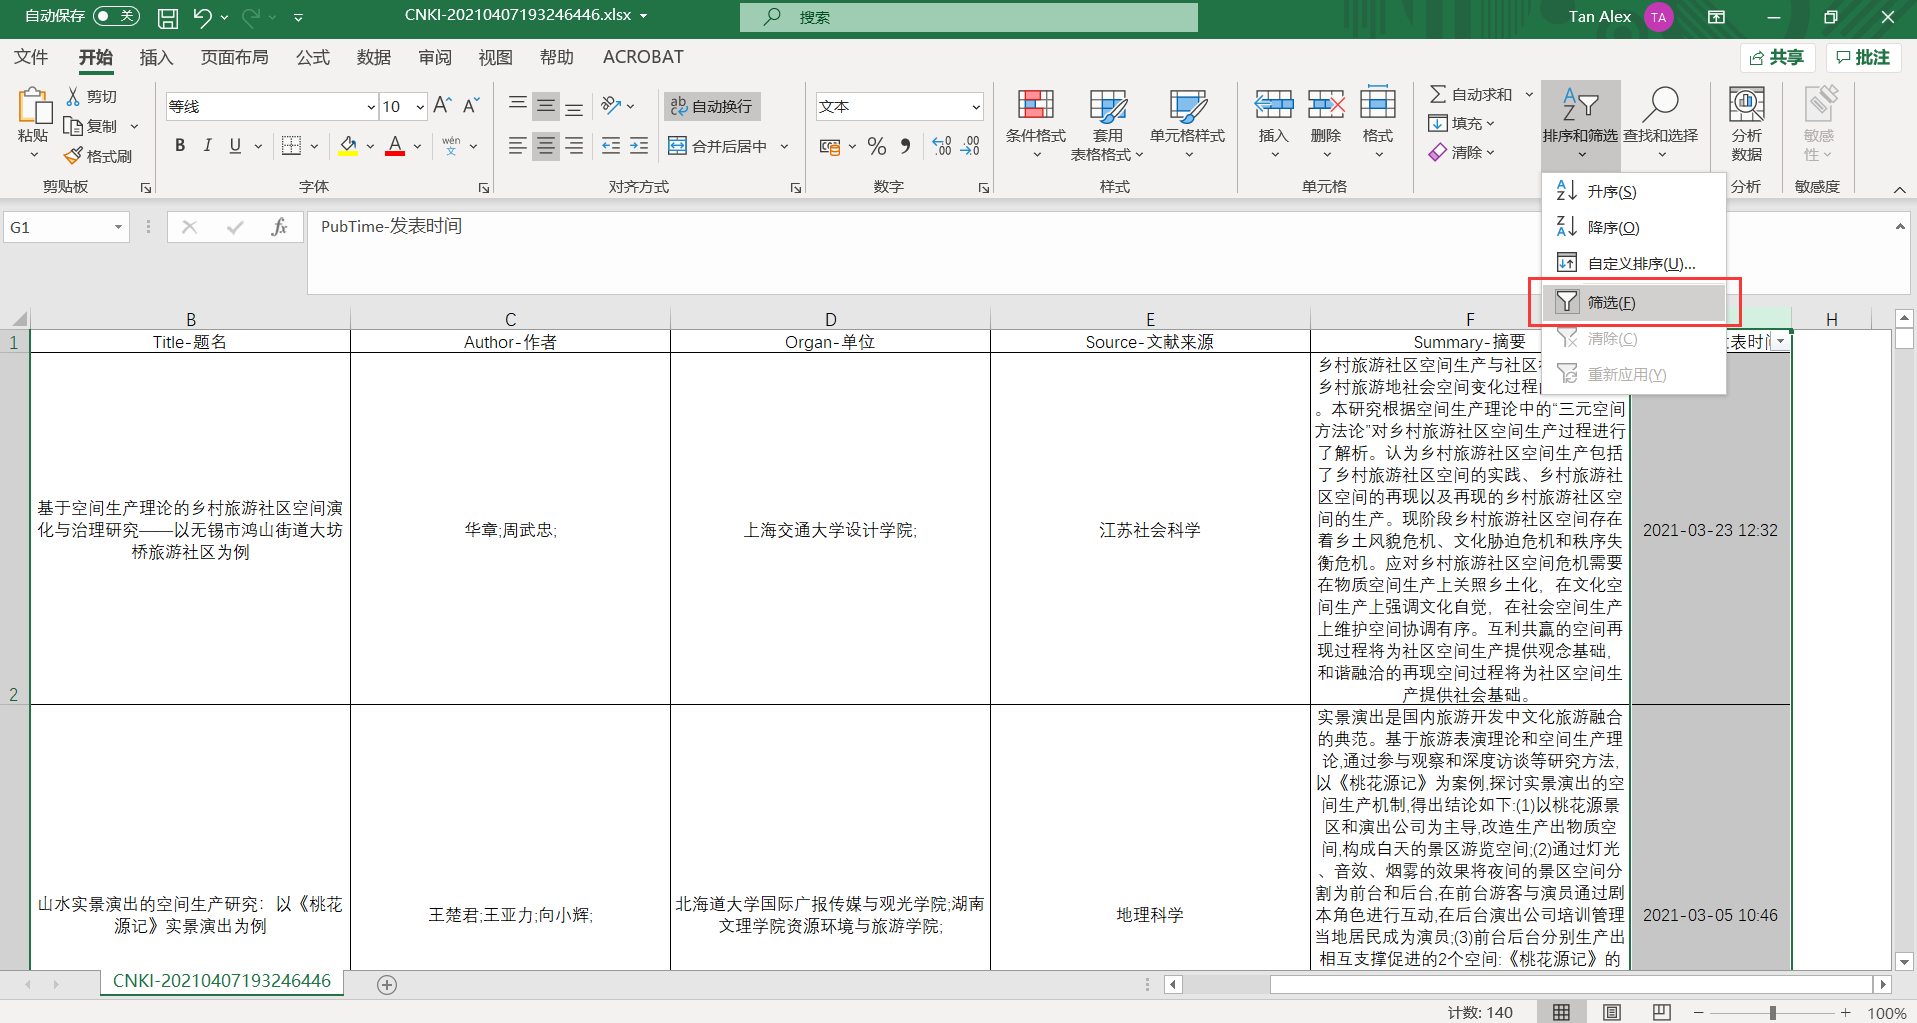This screenshot has width=1917, height=1023.
Task: Open the filter dropdown in column G header
Action: (1781, 342)
